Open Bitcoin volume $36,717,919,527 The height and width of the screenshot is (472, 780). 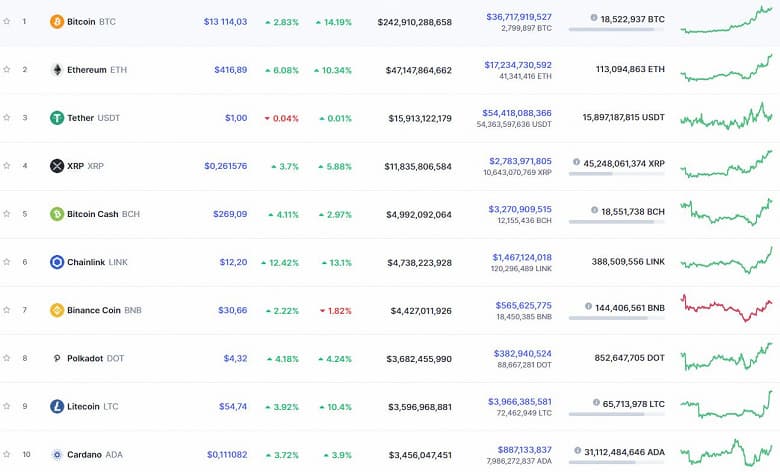click(x=519, y=17)
